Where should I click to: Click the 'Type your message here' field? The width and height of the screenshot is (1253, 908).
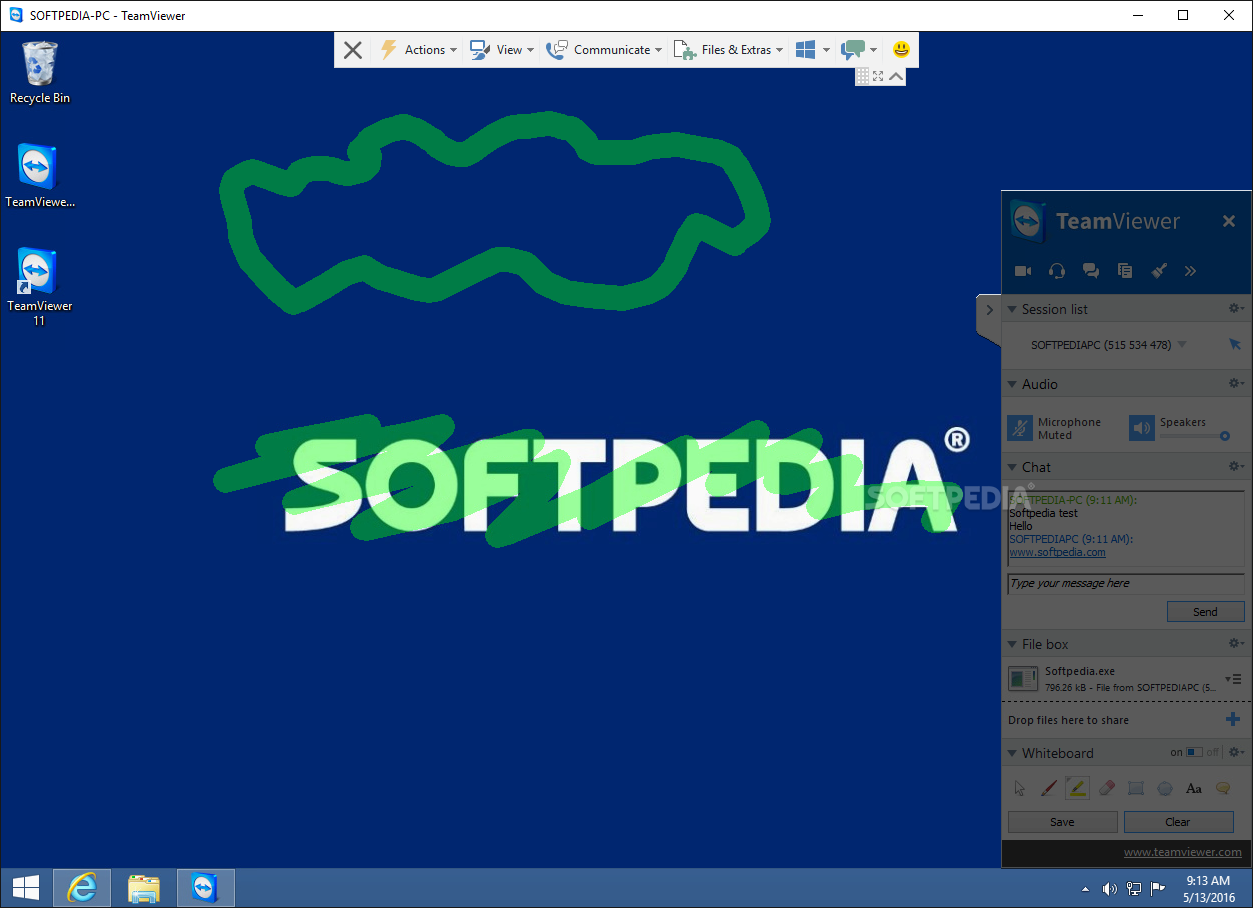[x=1125, y=584]
